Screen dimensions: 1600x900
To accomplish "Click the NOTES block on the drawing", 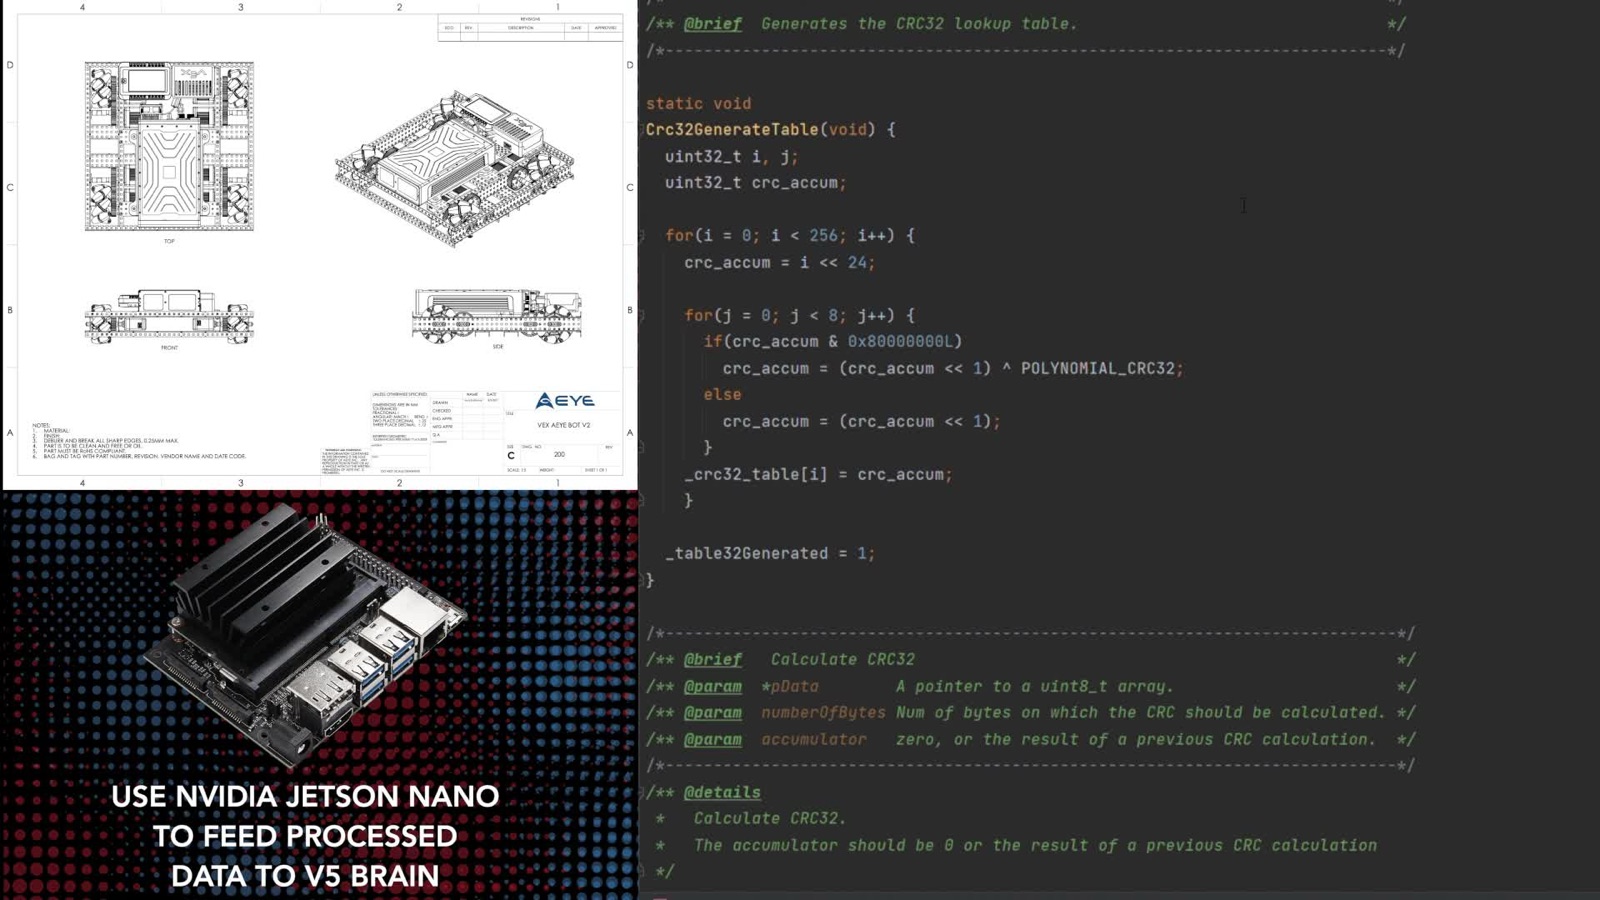I will (x=138, y=441).
